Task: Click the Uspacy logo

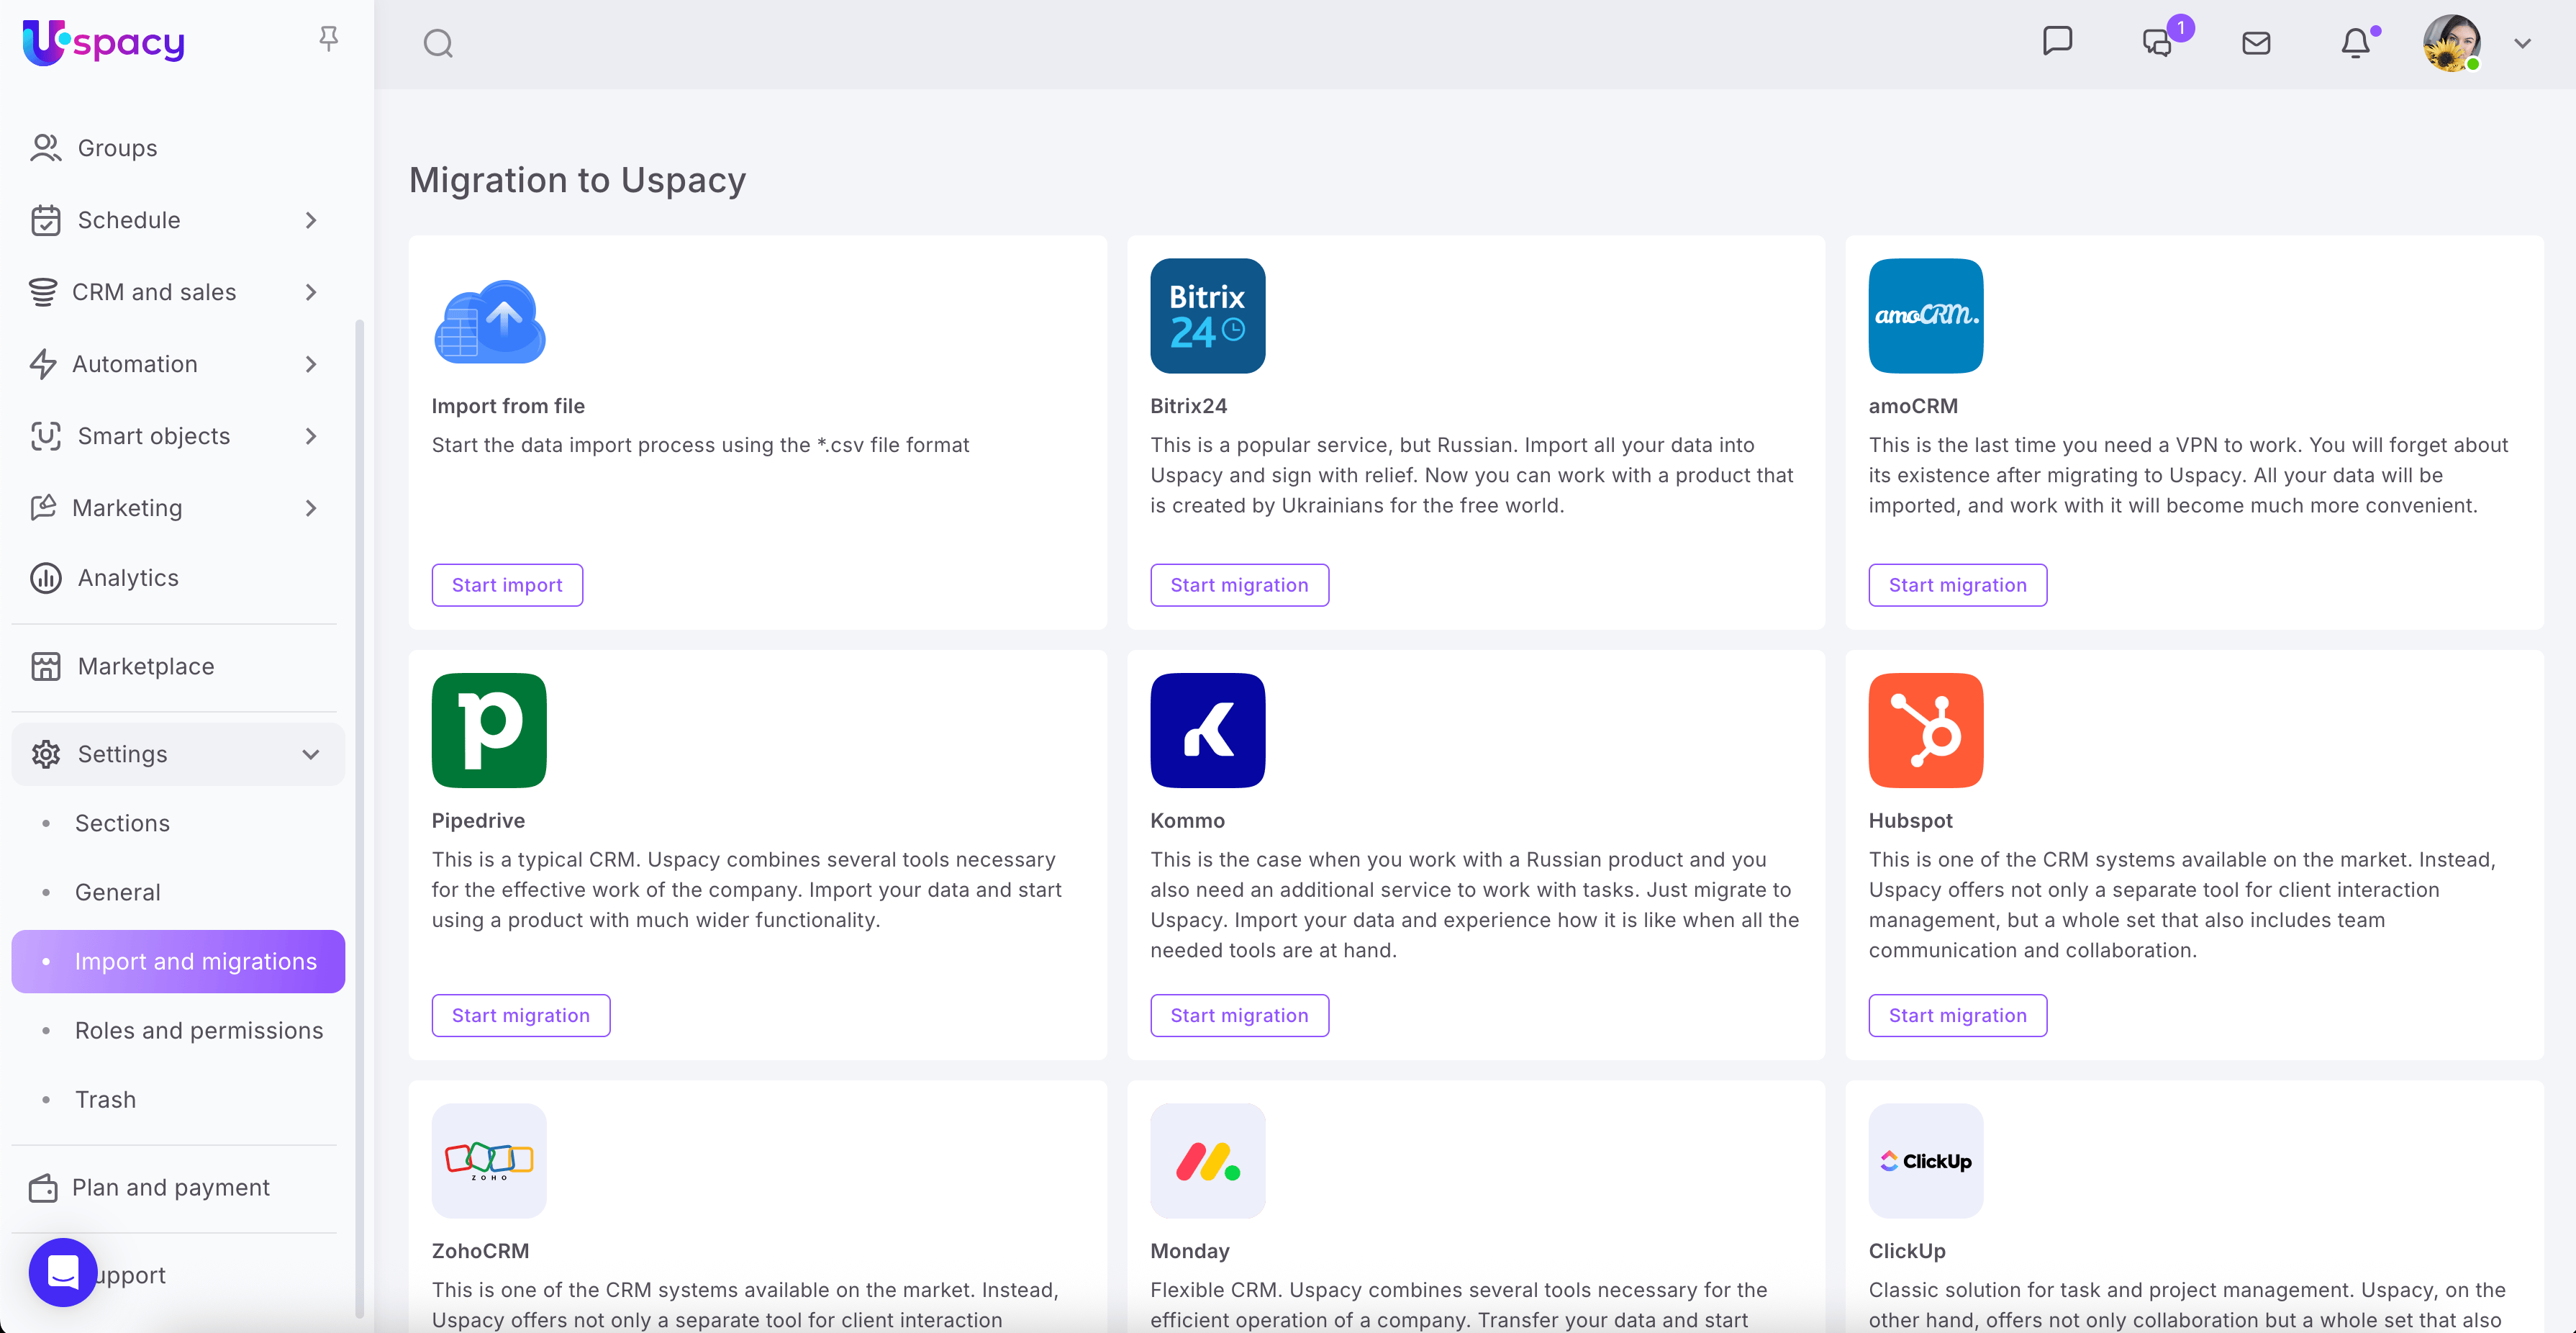Action: (104, 42)
